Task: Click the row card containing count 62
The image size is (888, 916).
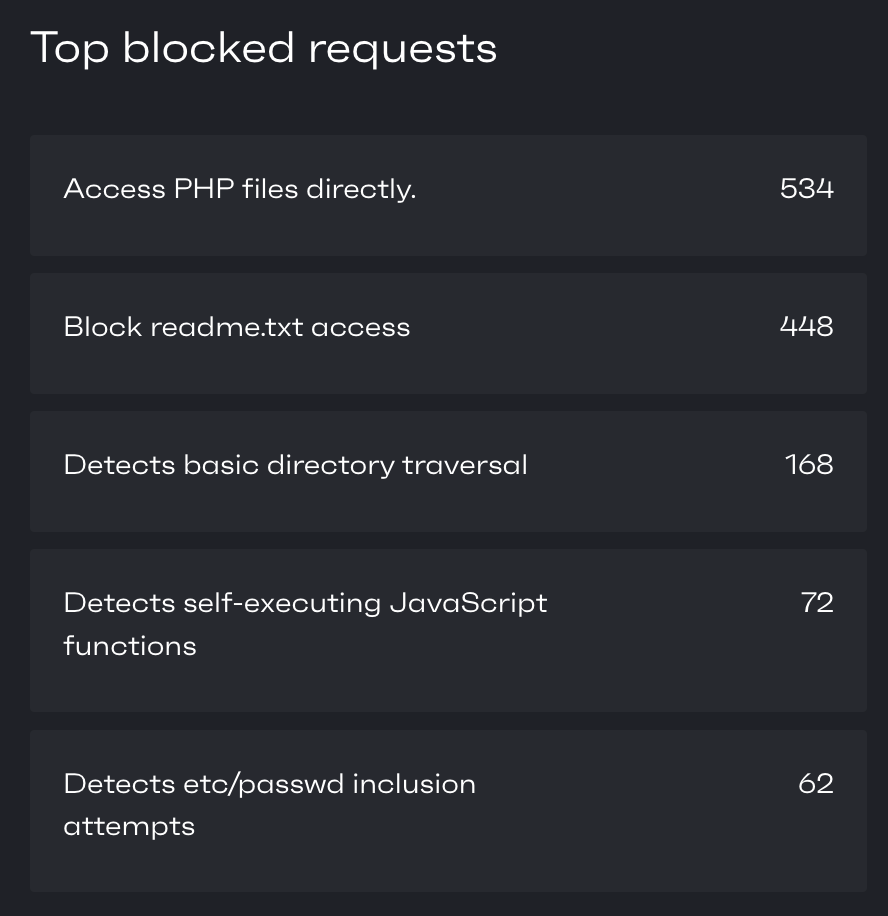Action: [x=448, y=811]
